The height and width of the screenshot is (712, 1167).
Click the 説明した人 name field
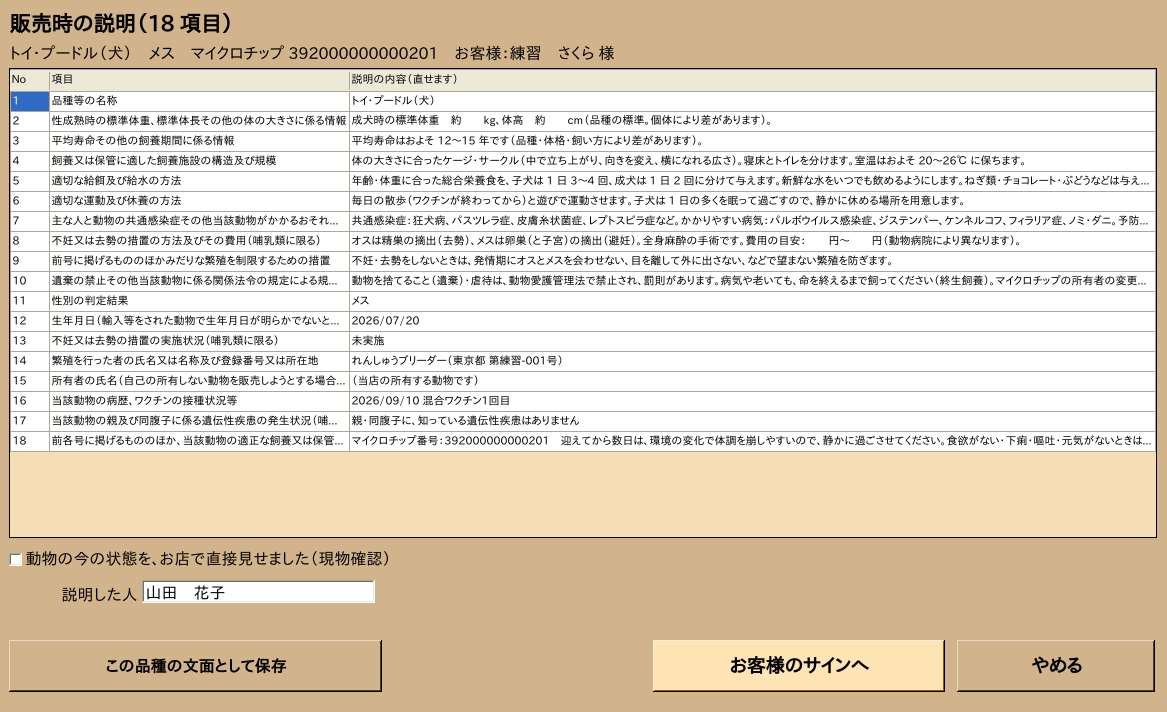258,592
